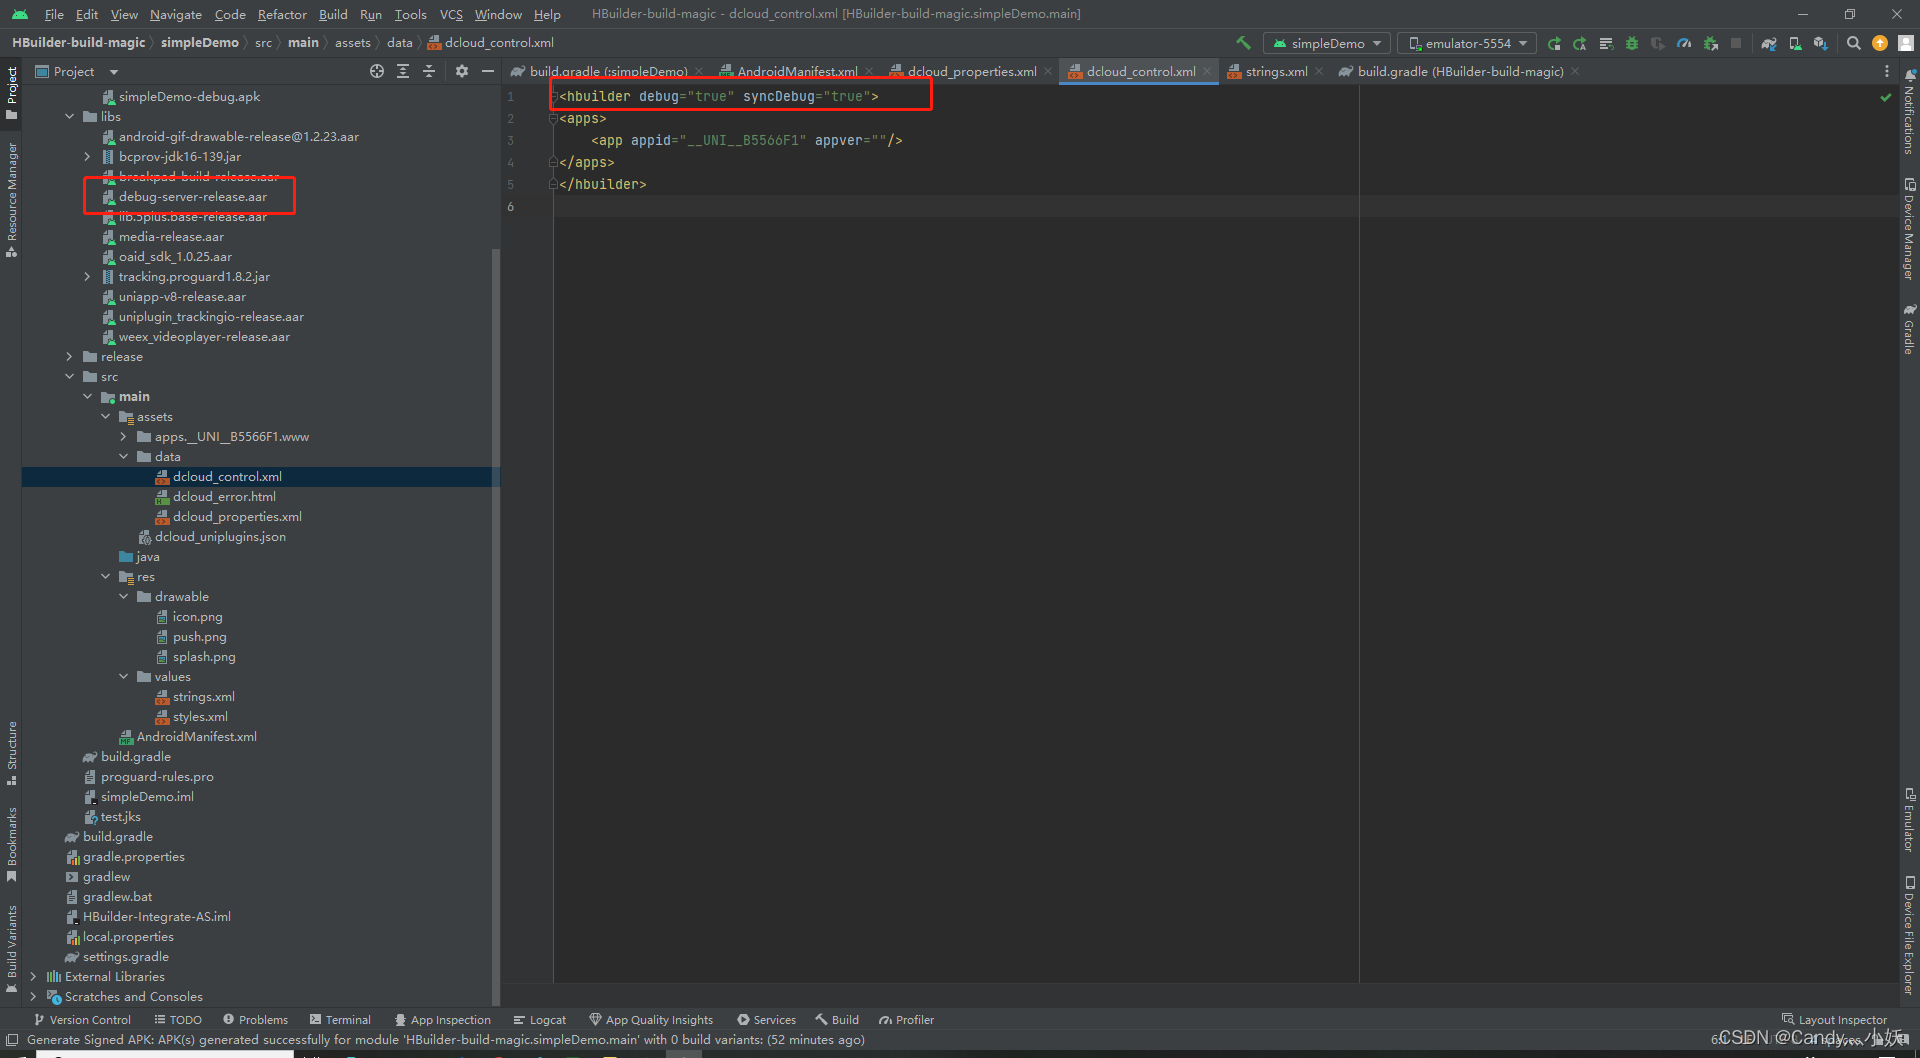
Task: Open SDK Manager from the toolbar icon
Action: (x=1821, y=43)
